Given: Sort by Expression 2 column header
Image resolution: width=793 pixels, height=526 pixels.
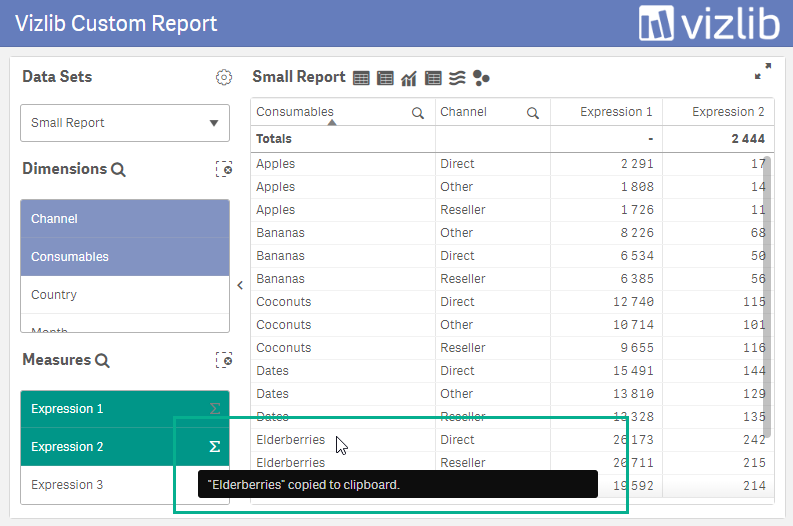Looking at the screenshot, I should pos(728,112).
